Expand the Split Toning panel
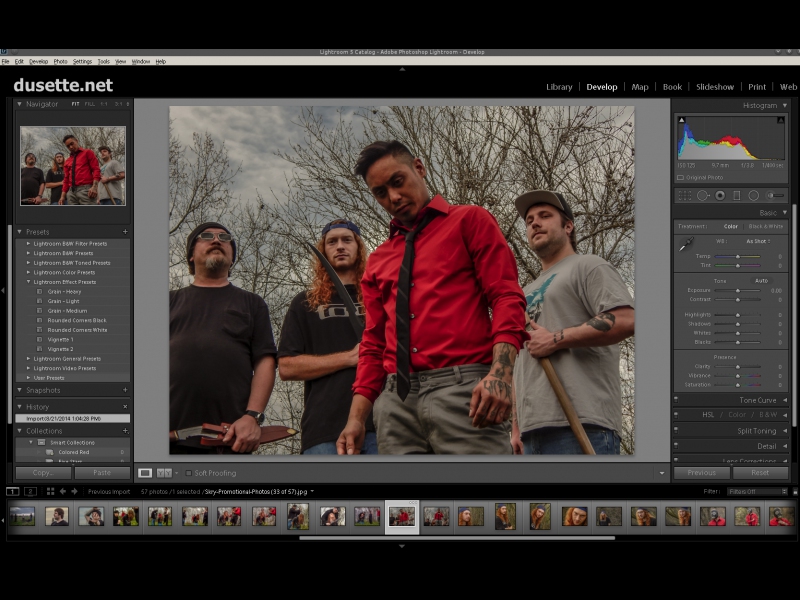This screenshot has height=600, width=800. 757,431
